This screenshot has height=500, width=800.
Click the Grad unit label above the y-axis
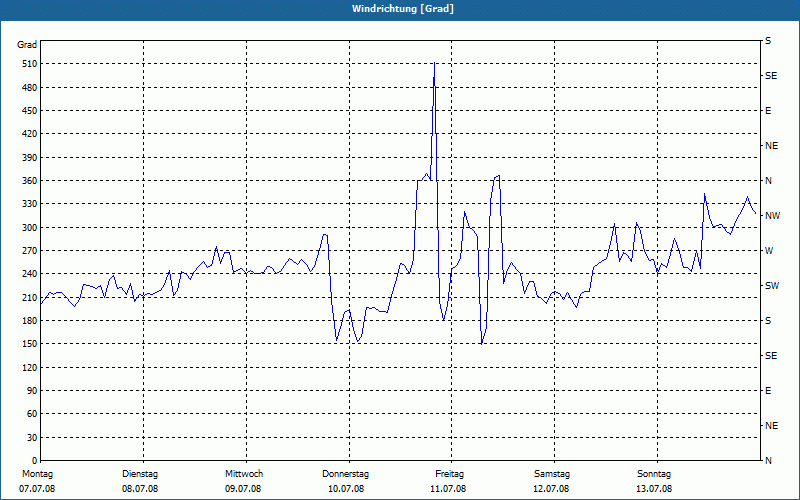(x=27, y=45)
